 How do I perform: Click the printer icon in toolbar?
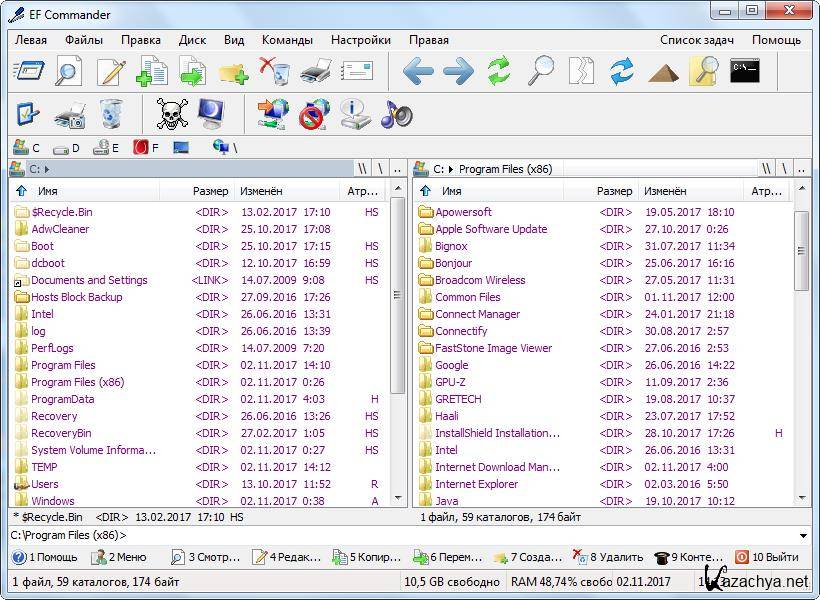315,71
